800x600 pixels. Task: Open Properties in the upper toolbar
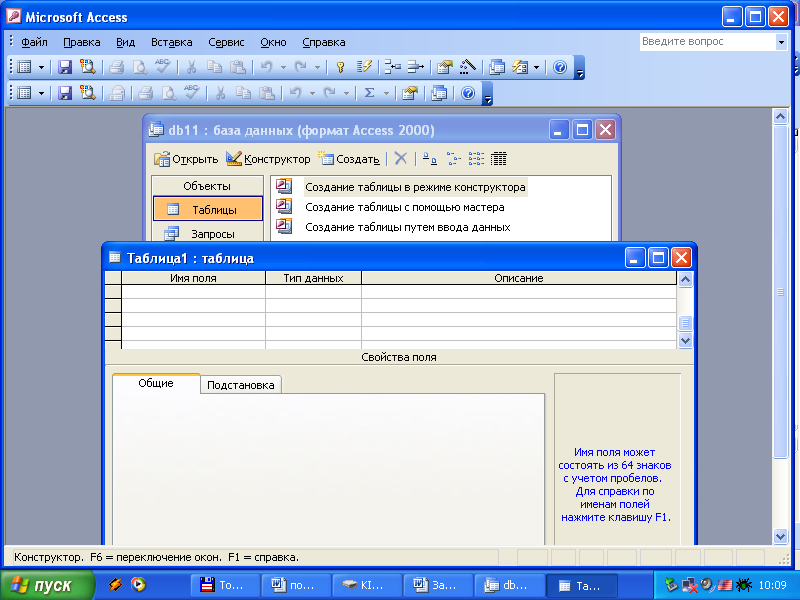pyautogui.click(x=444, y=67)
